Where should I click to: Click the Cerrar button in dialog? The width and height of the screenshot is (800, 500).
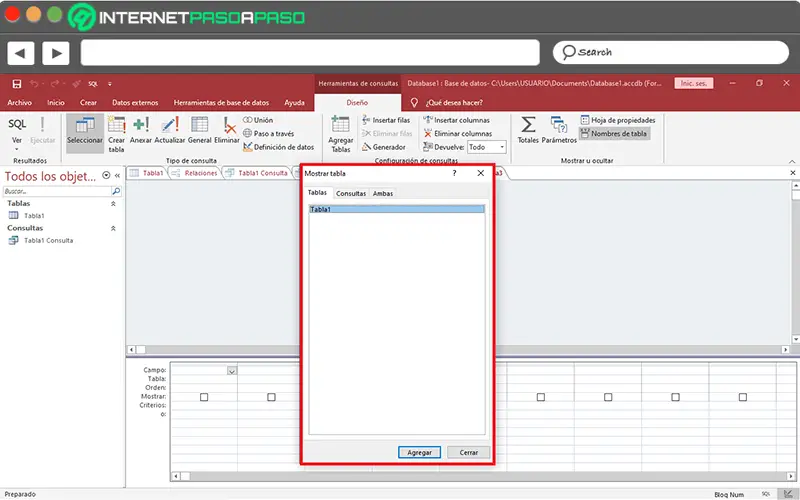(468, 453)
